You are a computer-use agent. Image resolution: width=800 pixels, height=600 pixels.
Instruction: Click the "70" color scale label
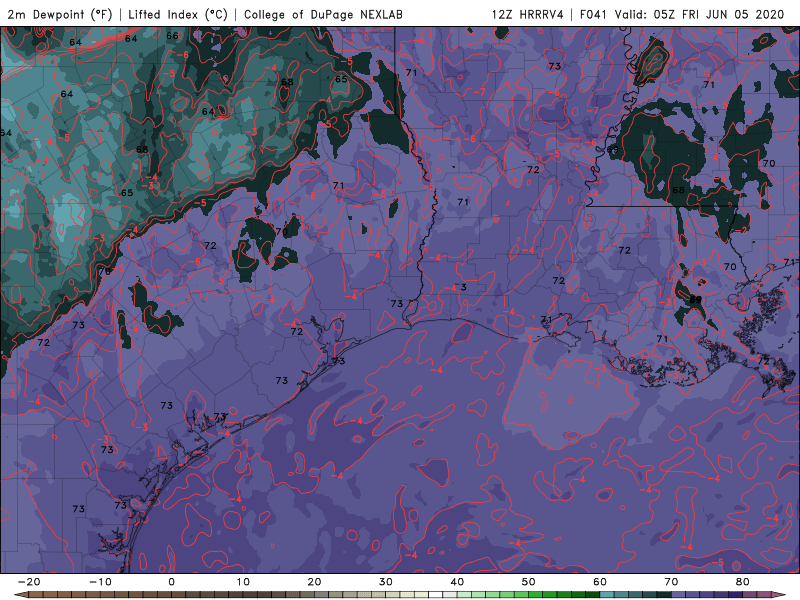pyautogui.click(x=671, y=582)
